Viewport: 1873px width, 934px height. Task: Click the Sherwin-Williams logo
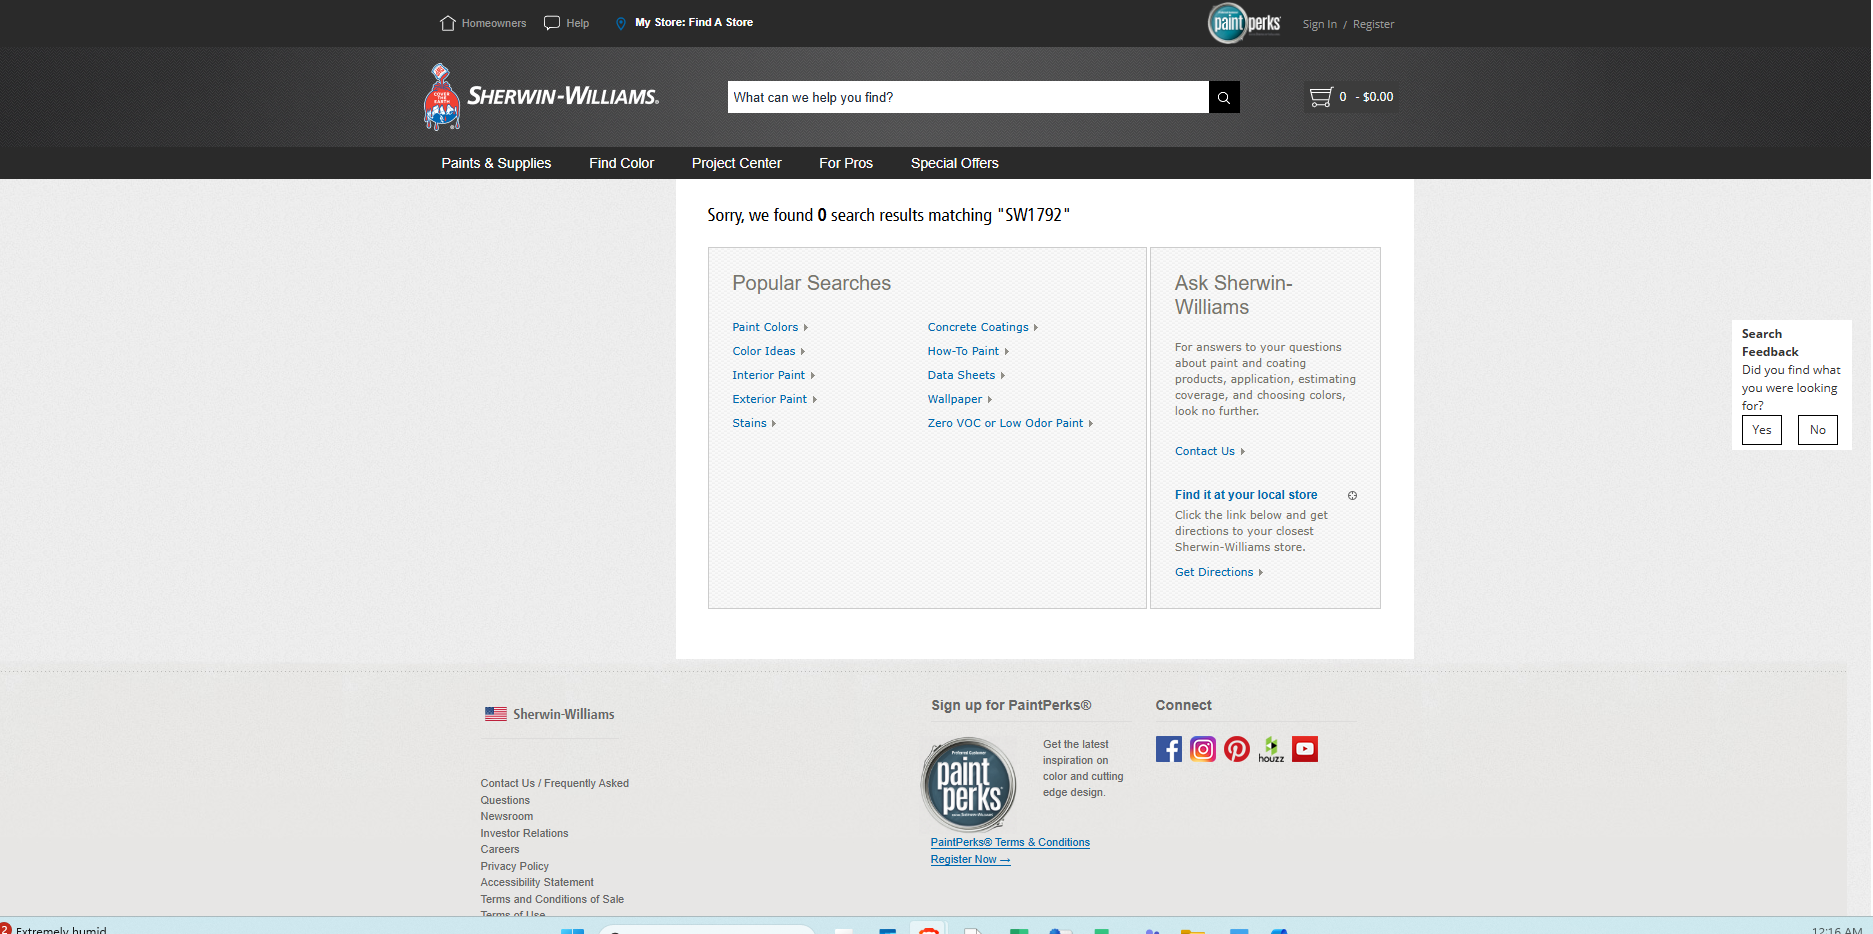541,97
